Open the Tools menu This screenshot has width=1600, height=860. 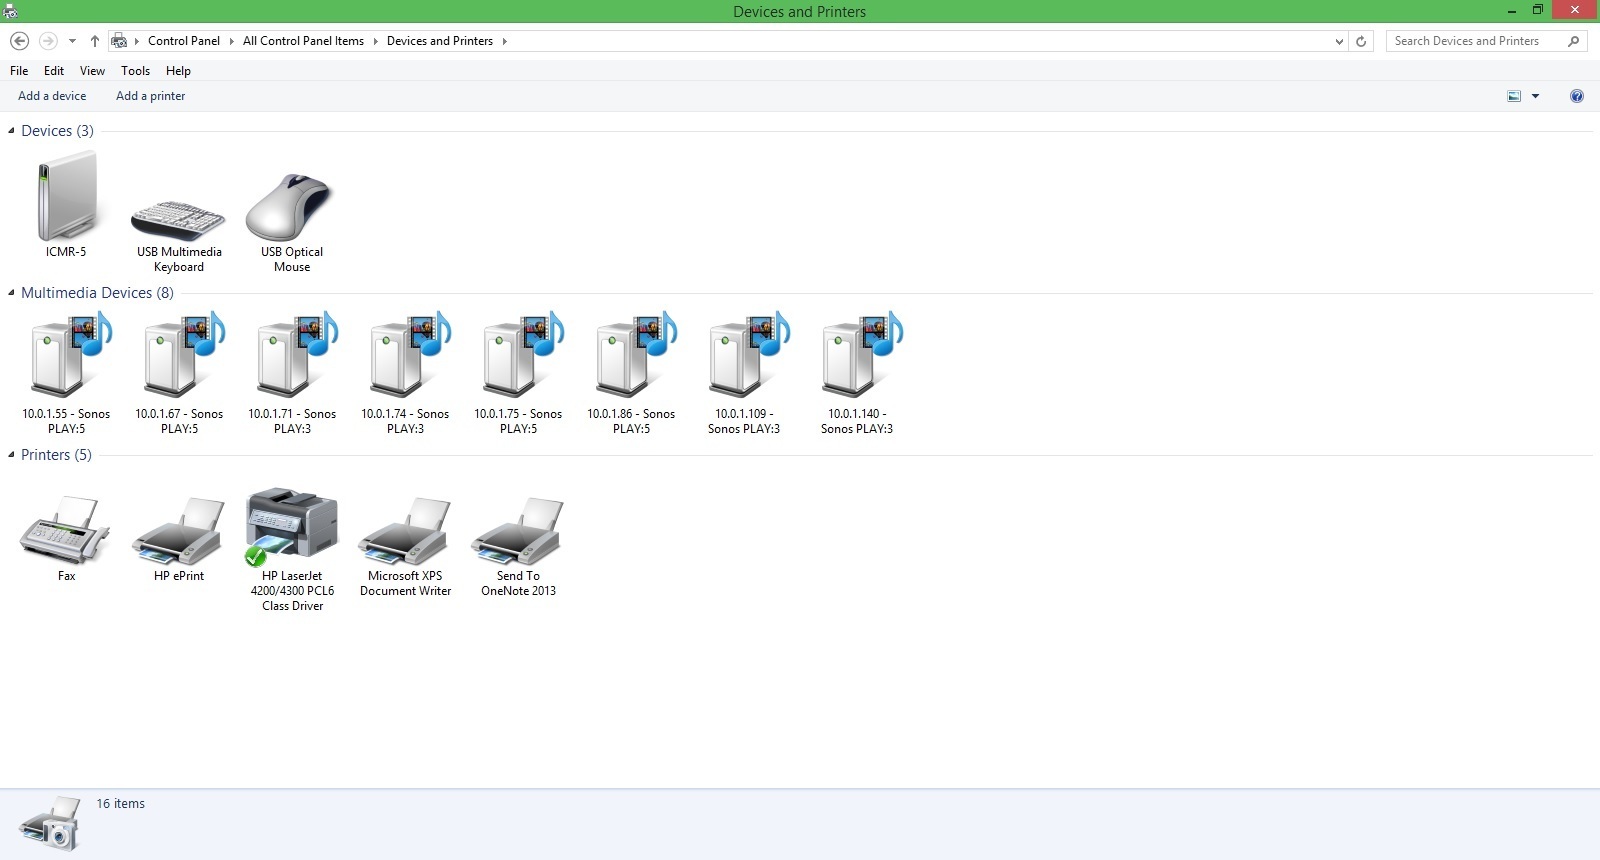135,71
